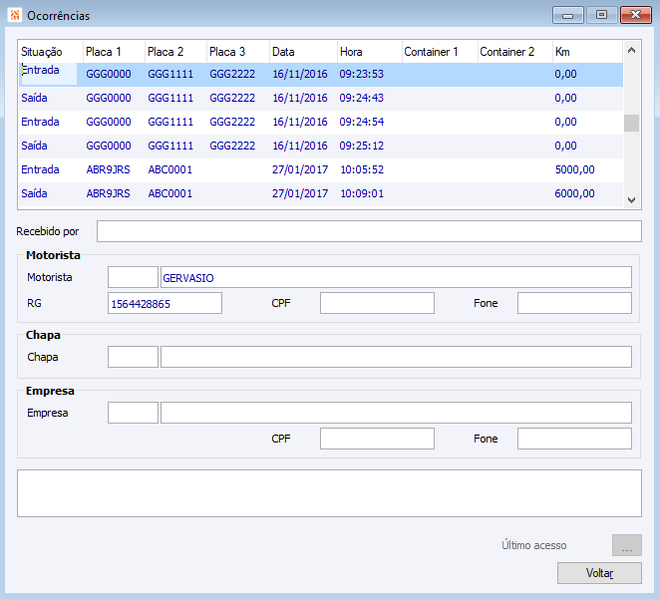
Task: Click the Data column header
Action: click(x=303, y=52)
